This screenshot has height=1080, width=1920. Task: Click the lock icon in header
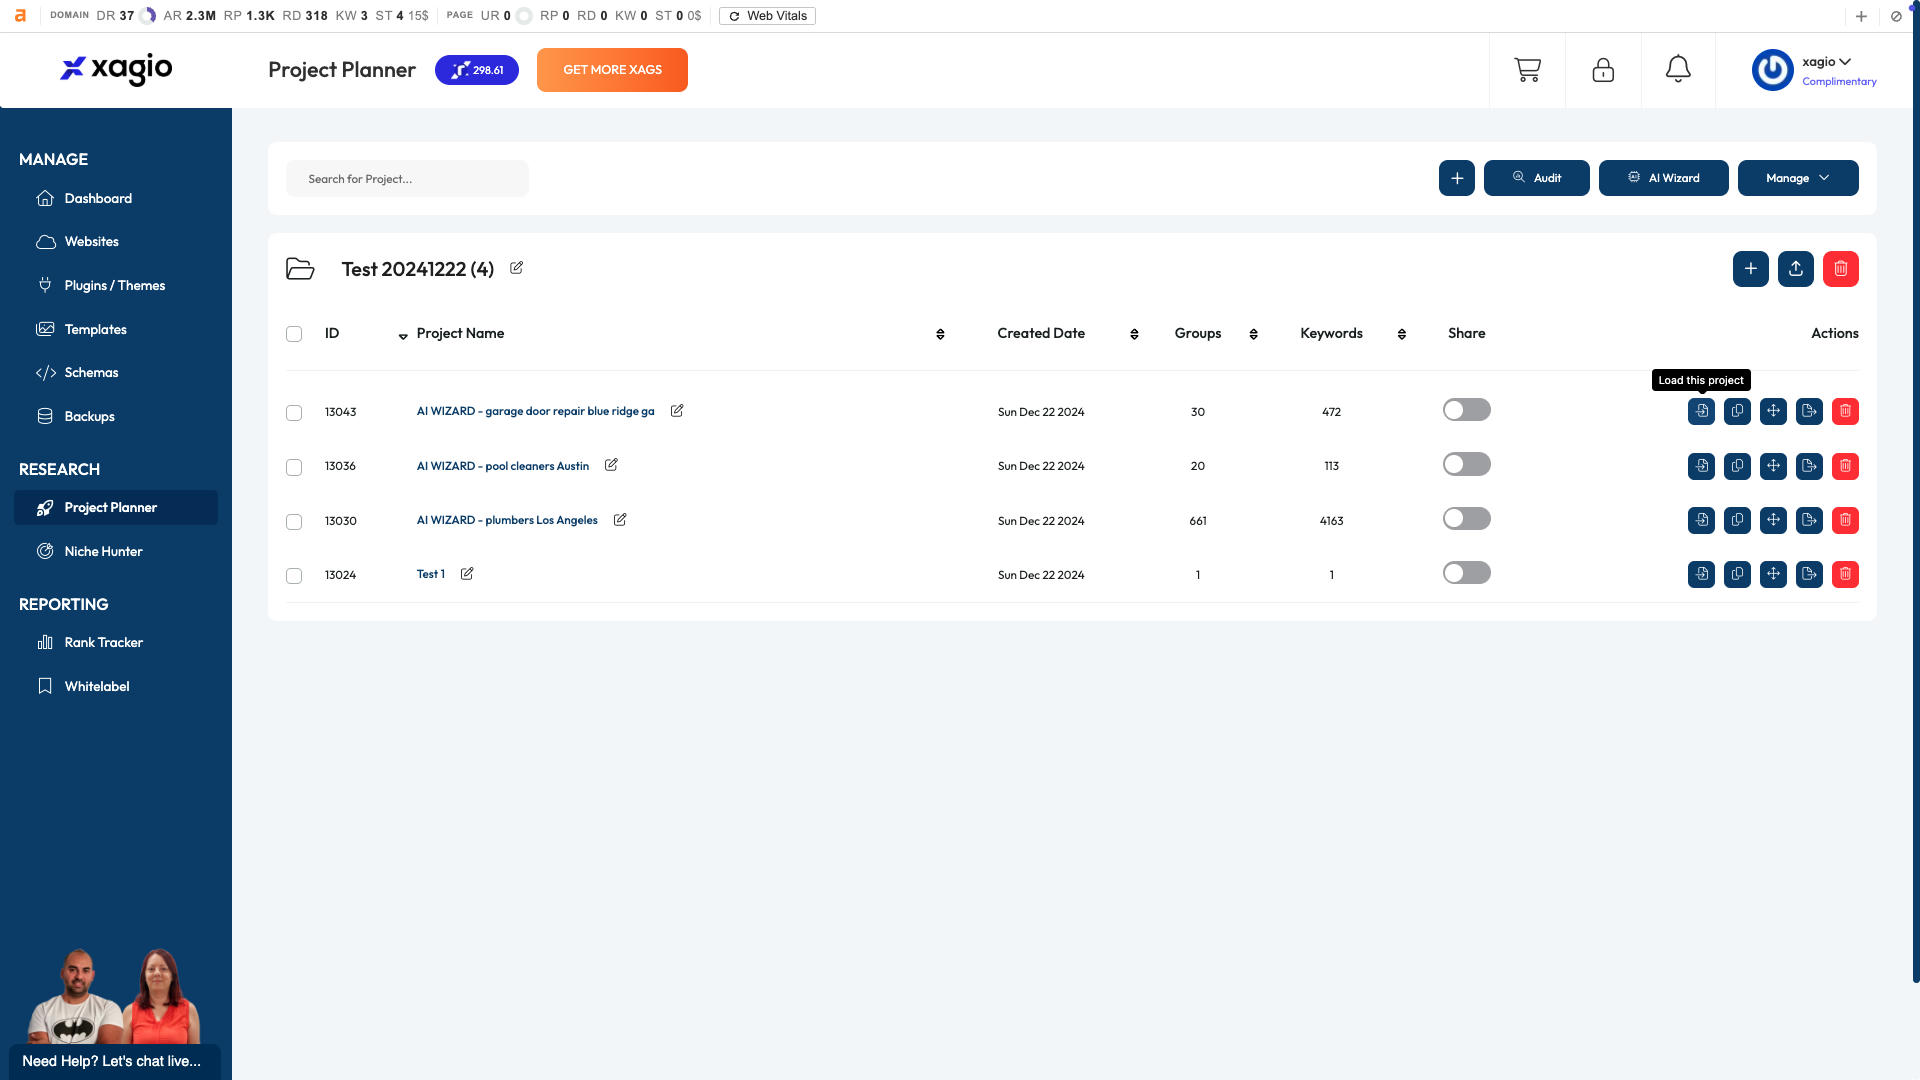pyautogui.click(x=1603, y=70)
